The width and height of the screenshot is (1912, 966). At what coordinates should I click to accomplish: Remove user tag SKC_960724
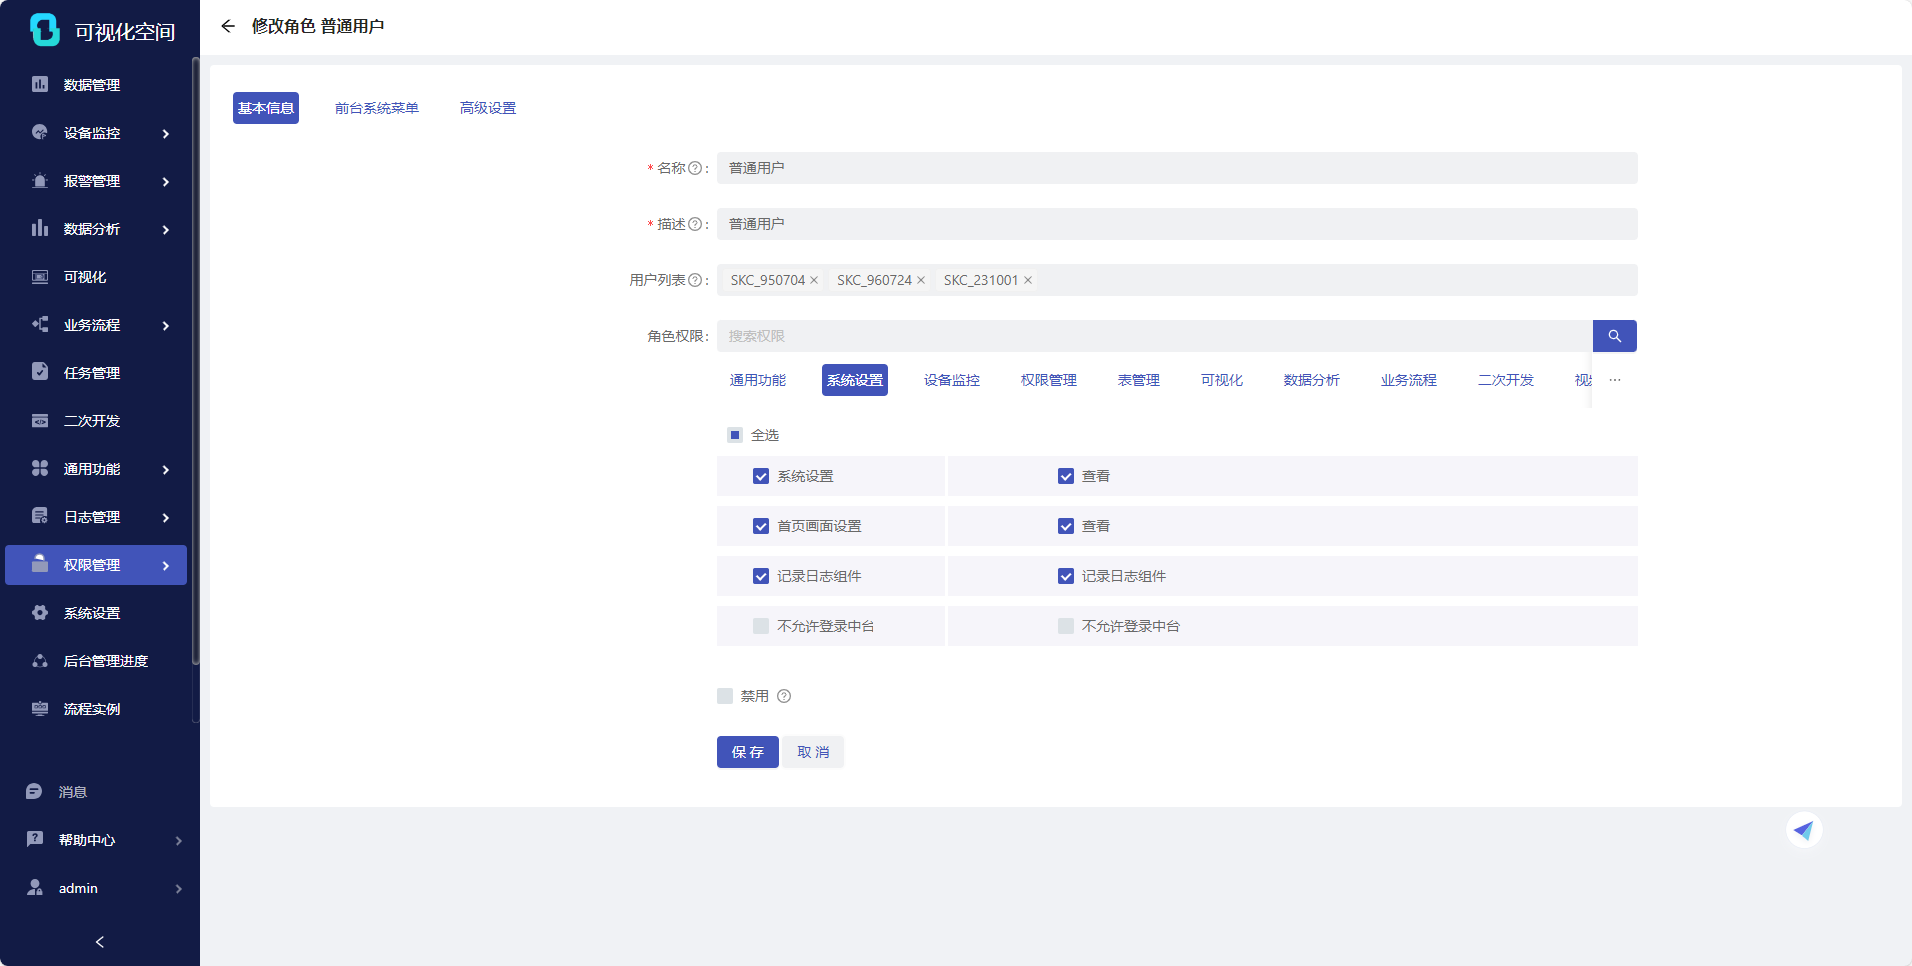921,280
